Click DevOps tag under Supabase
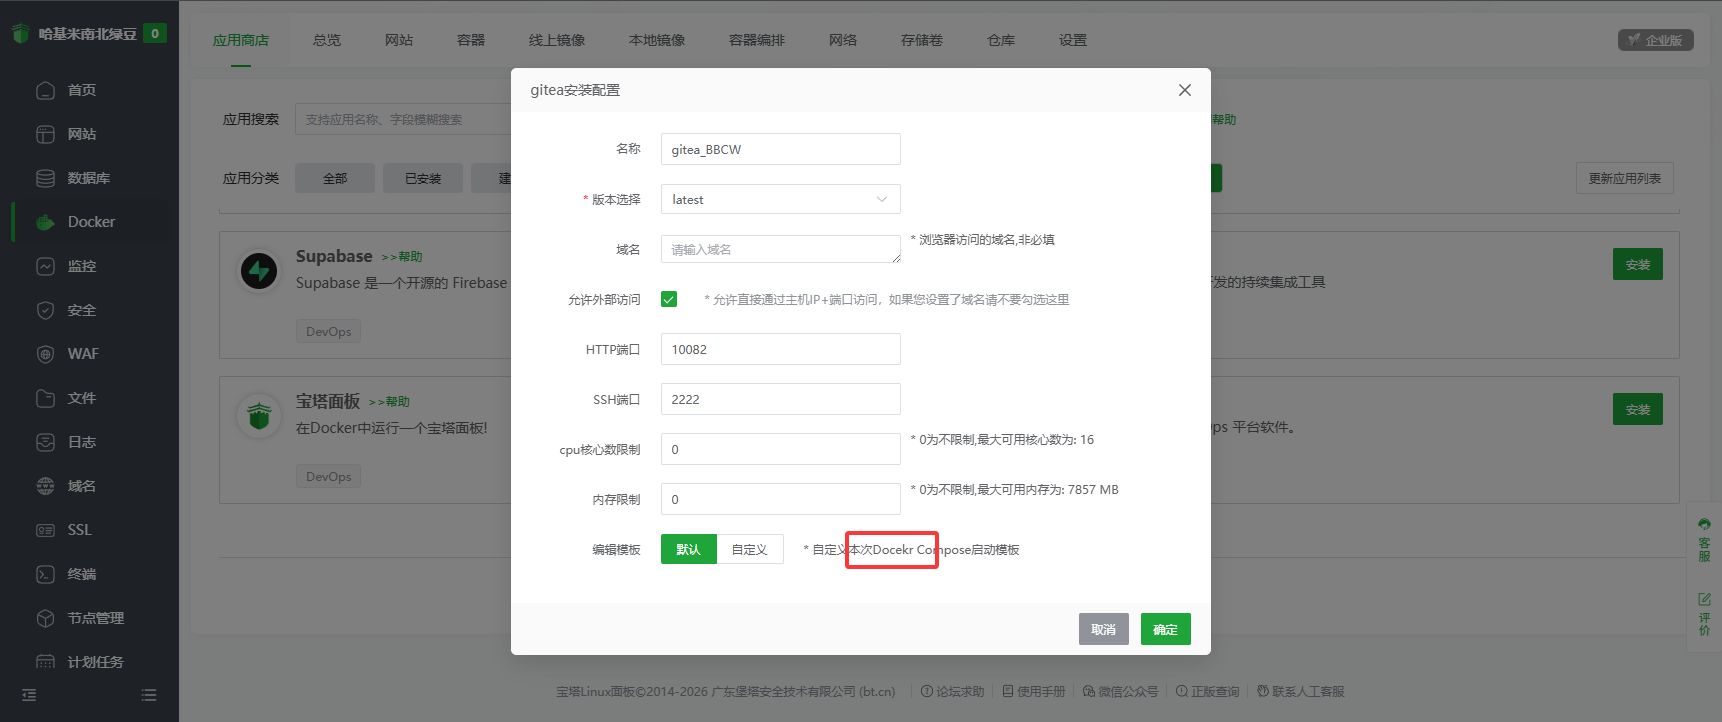Image resolution: width=1722 pixels, height=722 pixels. pos(329,331)
